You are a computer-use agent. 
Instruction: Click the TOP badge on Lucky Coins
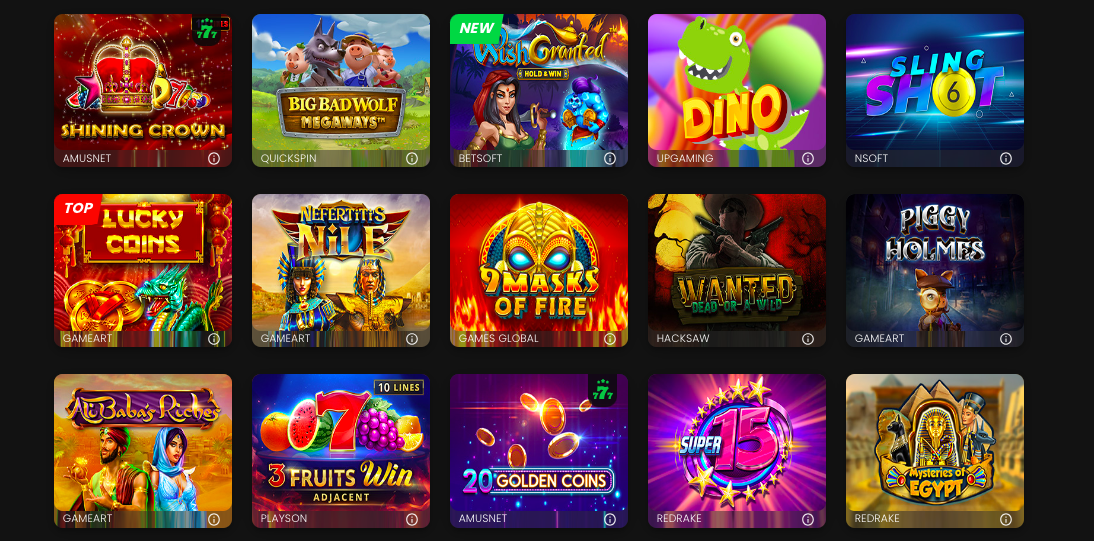pos(78,209)
